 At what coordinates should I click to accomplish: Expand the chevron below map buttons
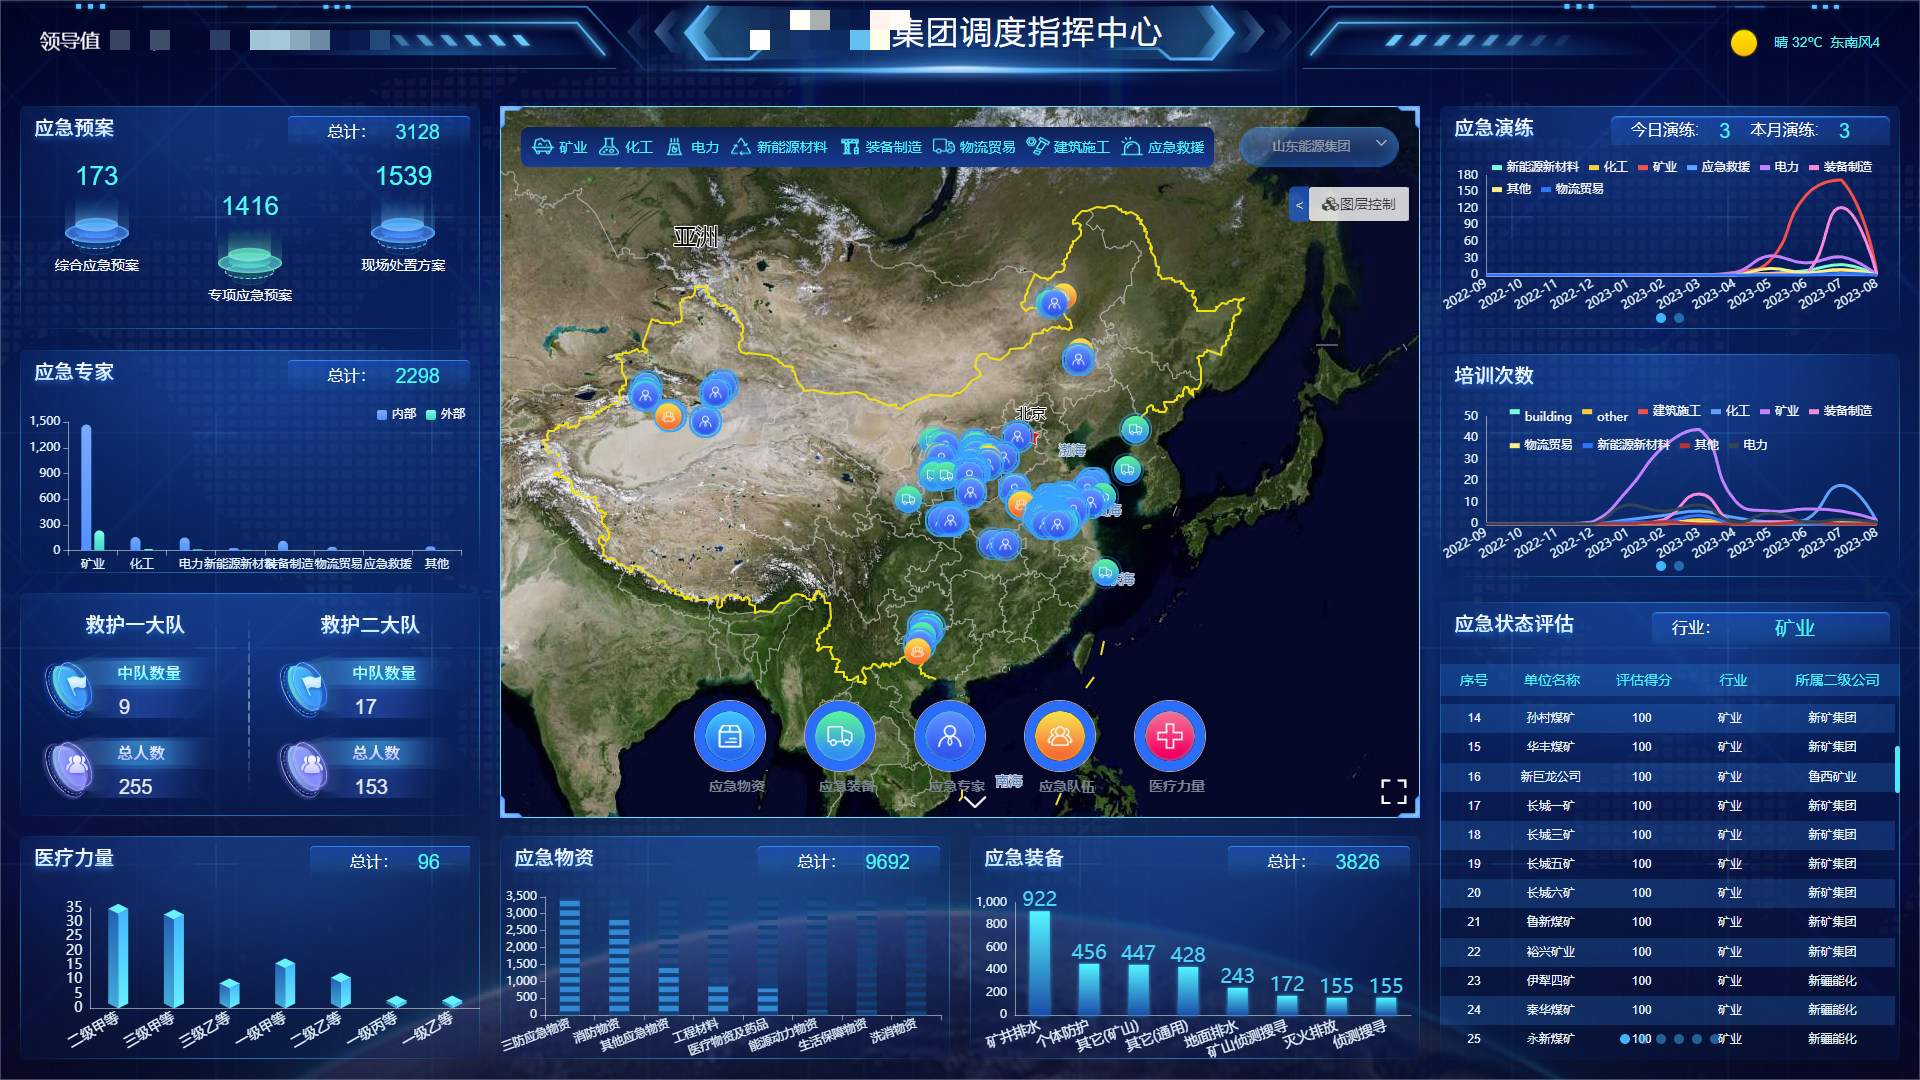coord(974,802)
